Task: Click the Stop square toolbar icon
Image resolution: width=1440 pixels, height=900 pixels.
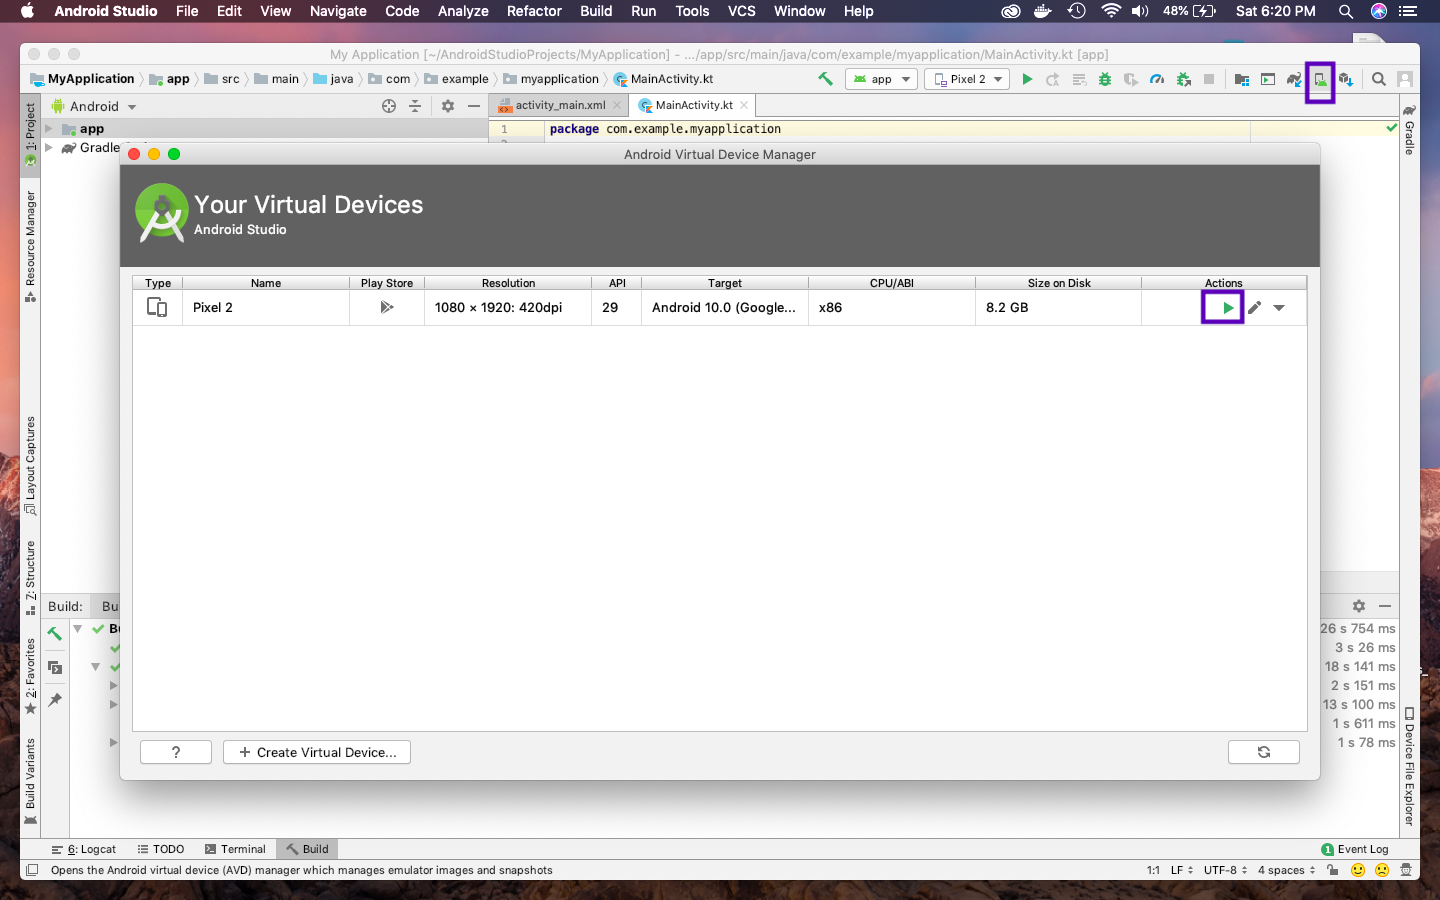Action: click(x=1209, y=79)
